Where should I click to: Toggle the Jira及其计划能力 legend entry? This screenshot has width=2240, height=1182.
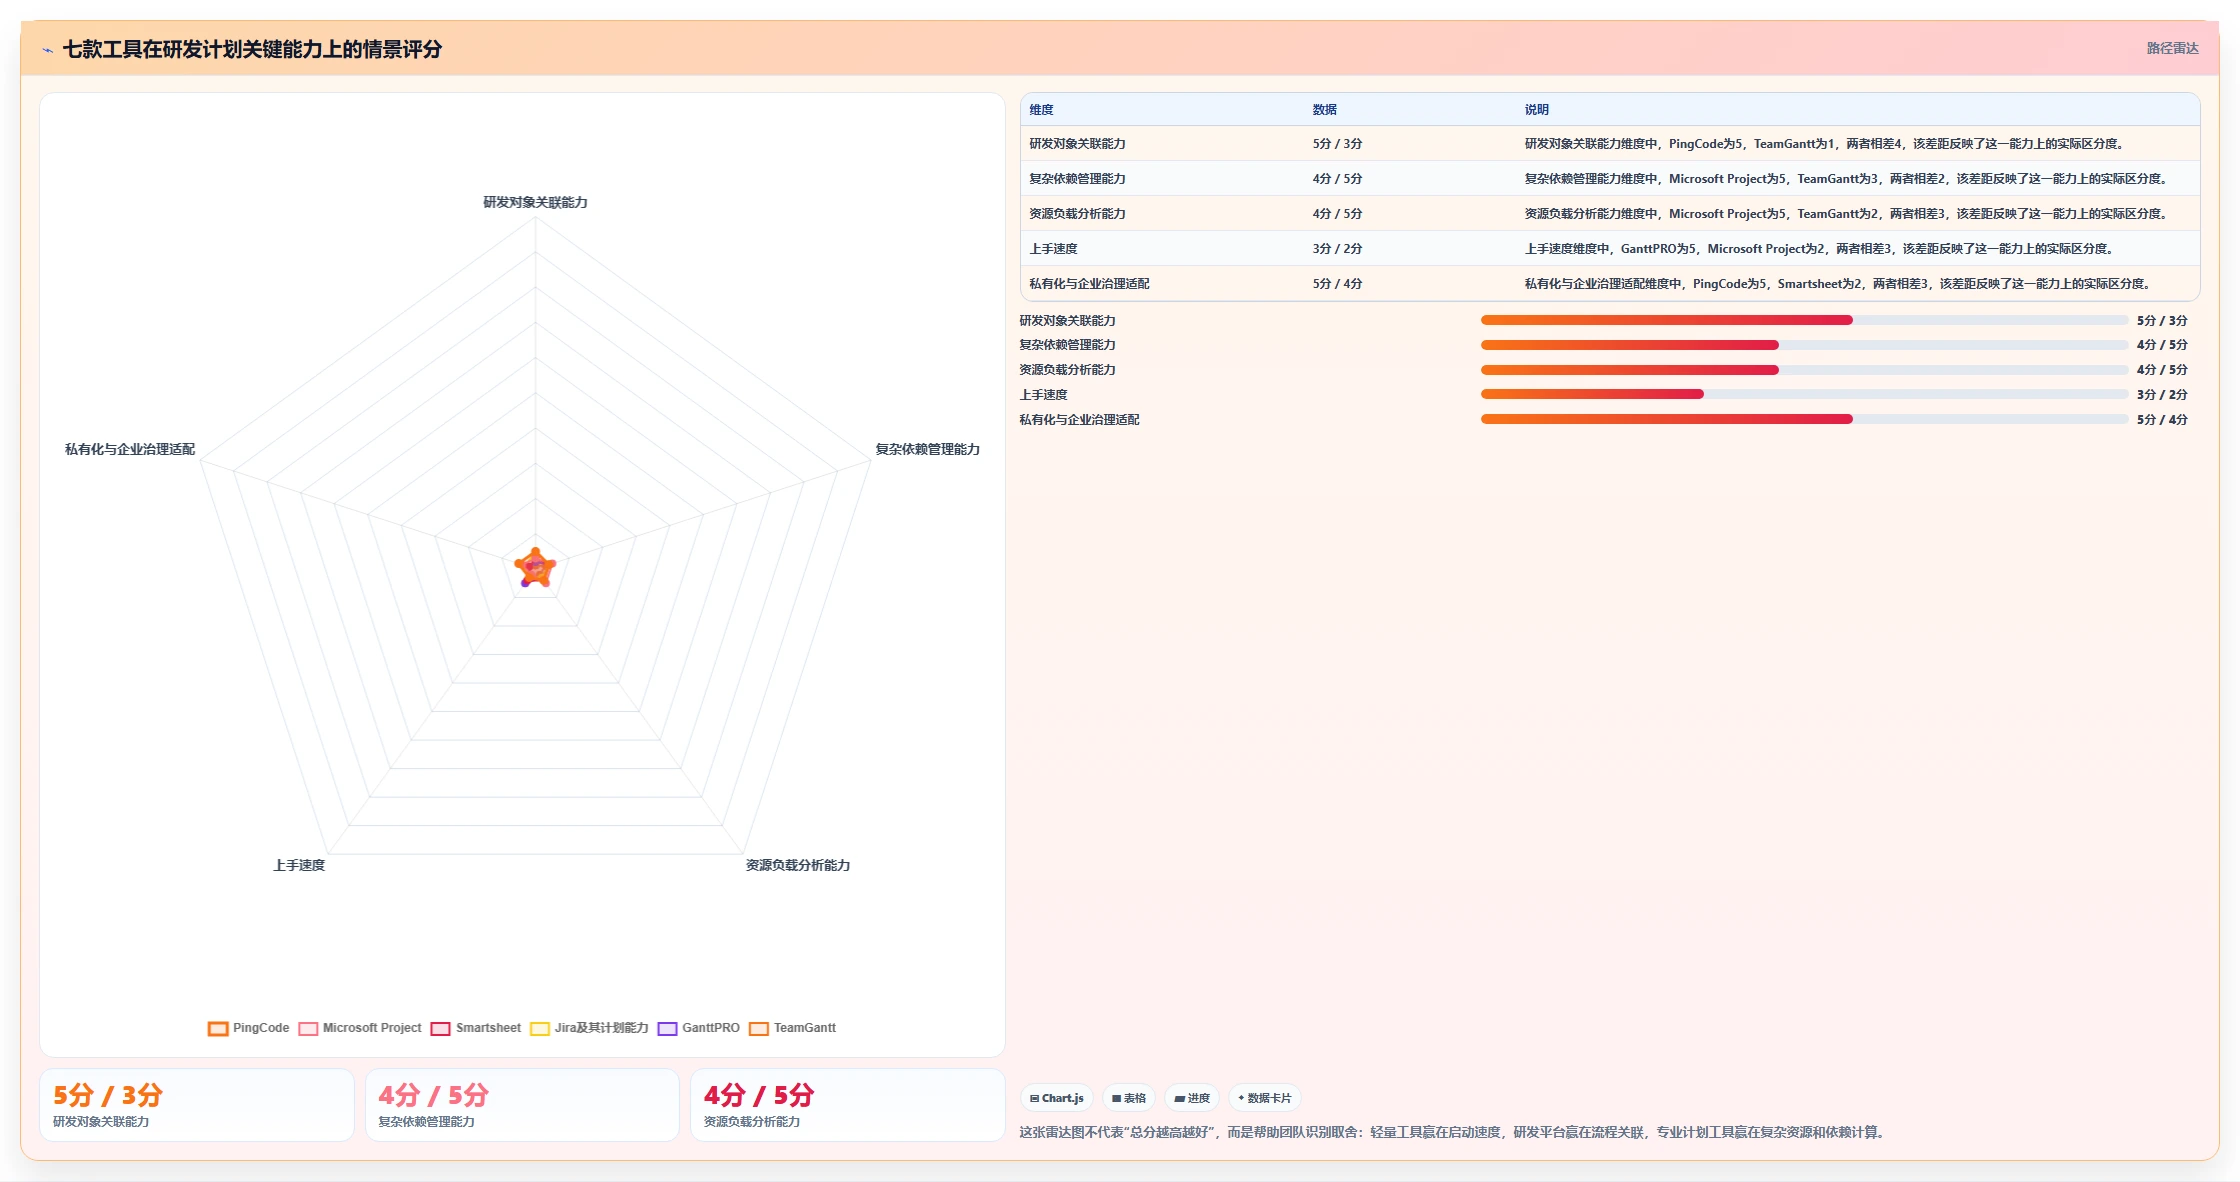(589, 1028)
